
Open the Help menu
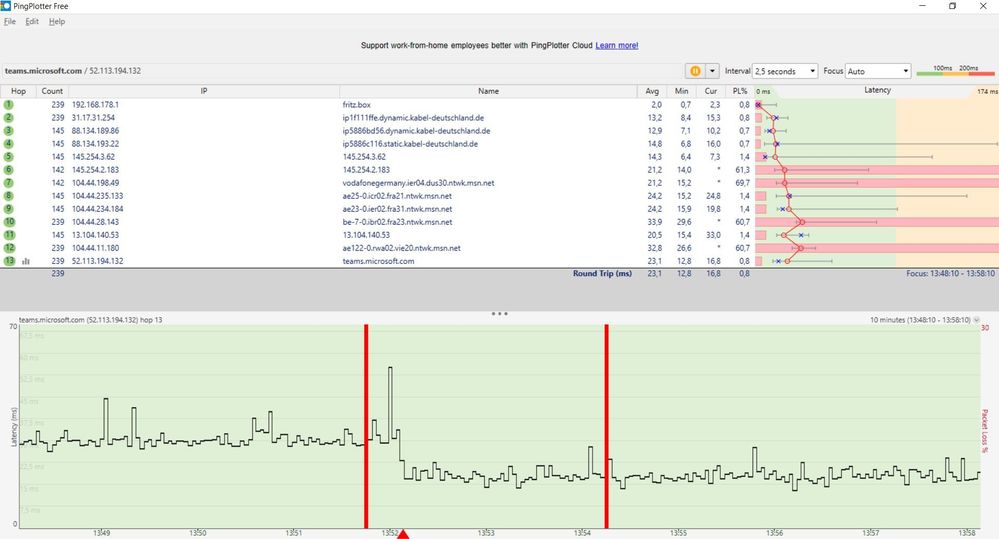tap(57, 21)
